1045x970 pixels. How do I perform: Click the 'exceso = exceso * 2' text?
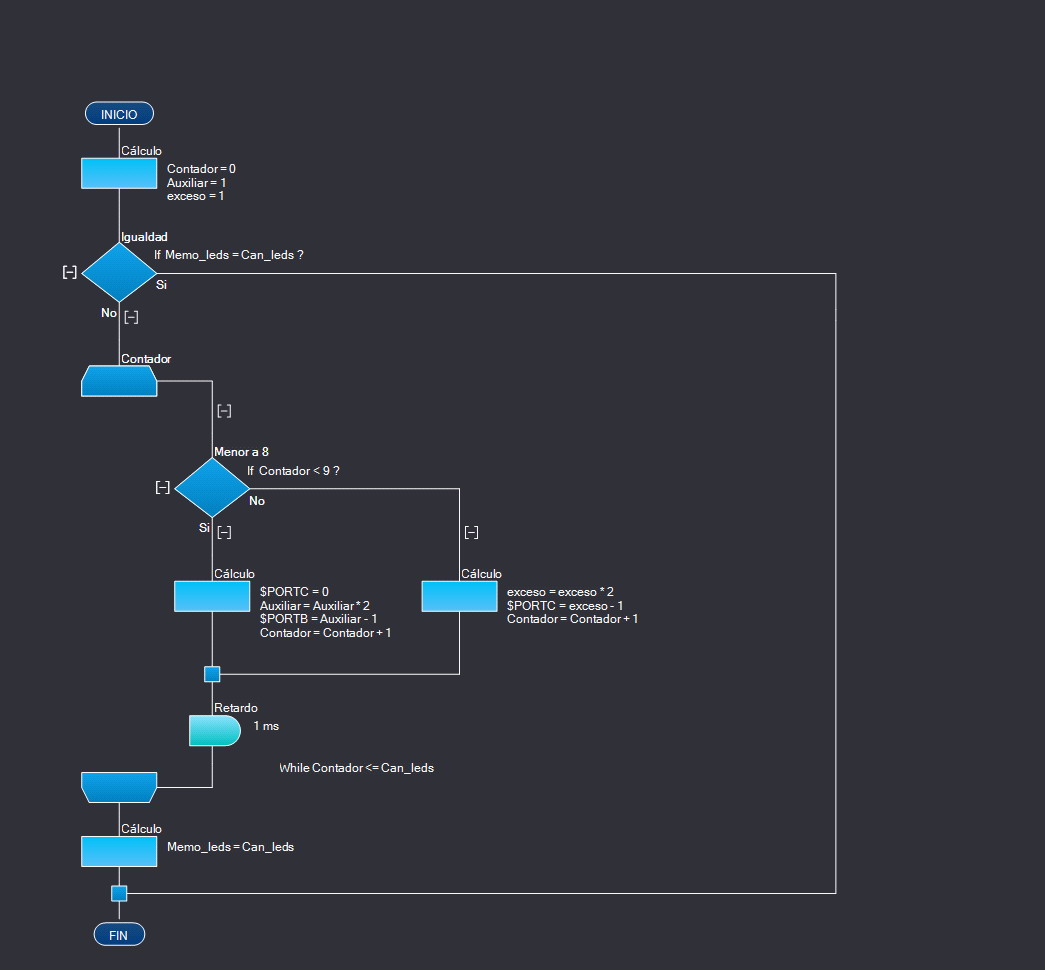560,592
